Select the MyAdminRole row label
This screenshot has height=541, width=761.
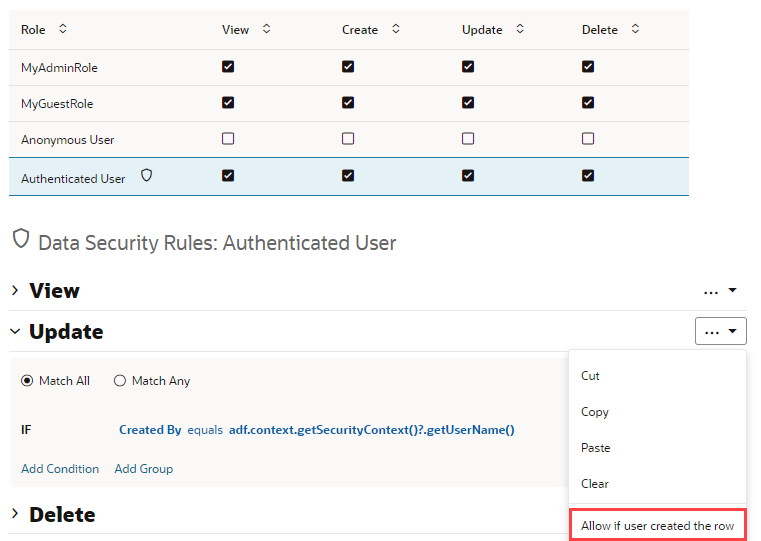pos(59,67)
